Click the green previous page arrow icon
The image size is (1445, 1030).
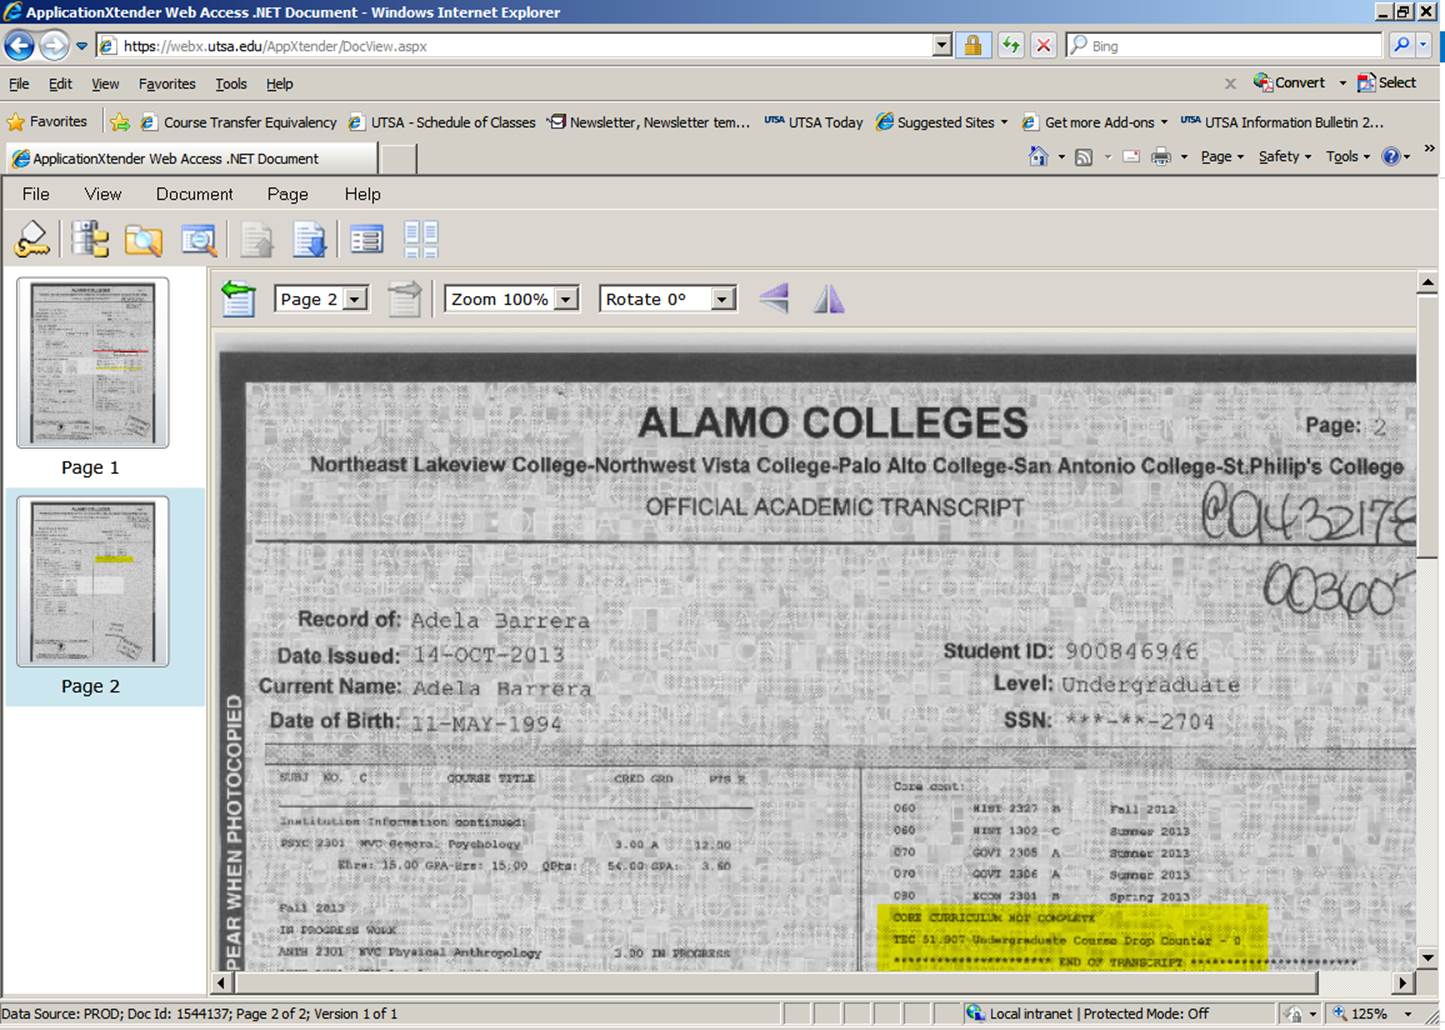click(238, 299)
